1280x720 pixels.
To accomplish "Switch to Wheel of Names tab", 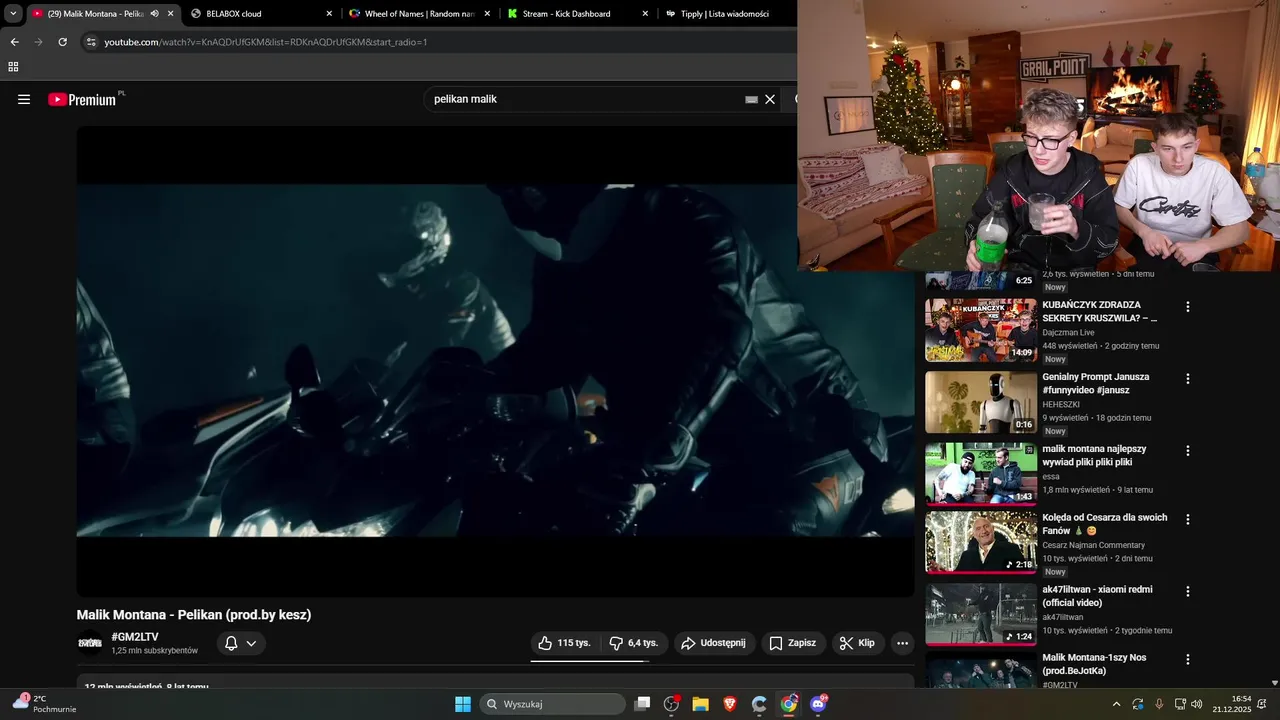I will coord(420,14).
